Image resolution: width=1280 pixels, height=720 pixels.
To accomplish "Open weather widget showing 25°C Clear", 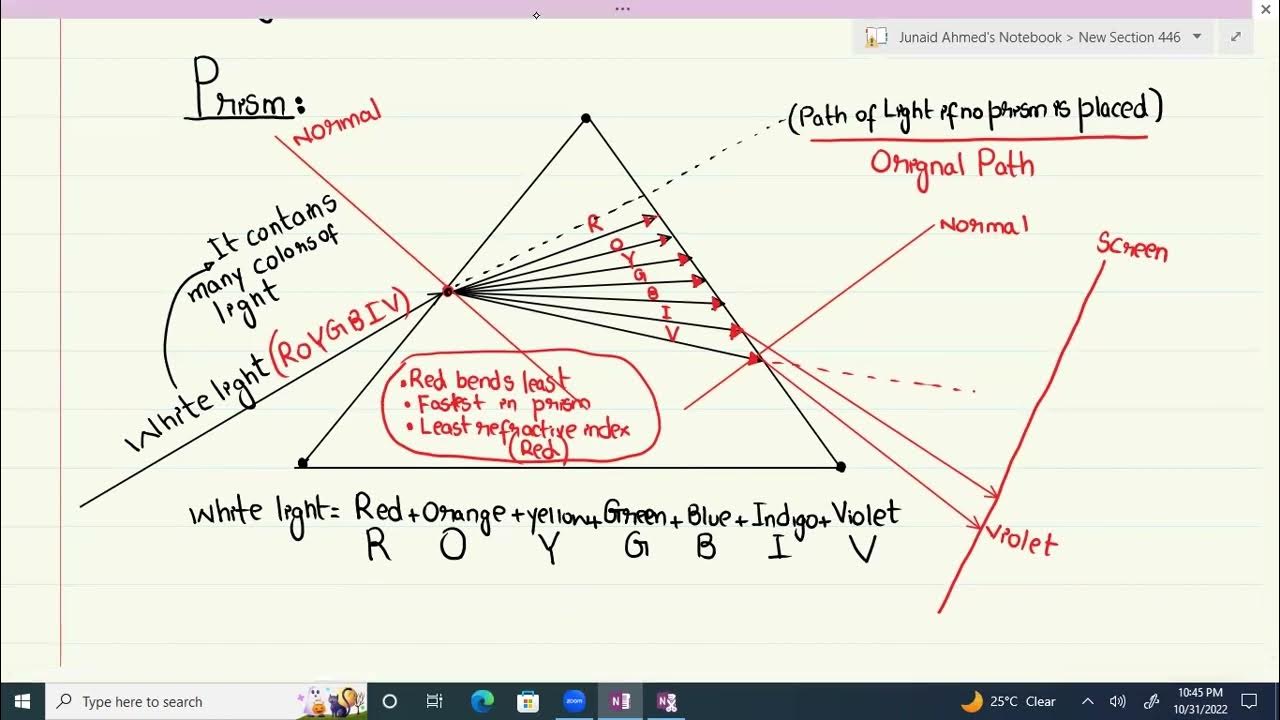I will [1008, 701].
